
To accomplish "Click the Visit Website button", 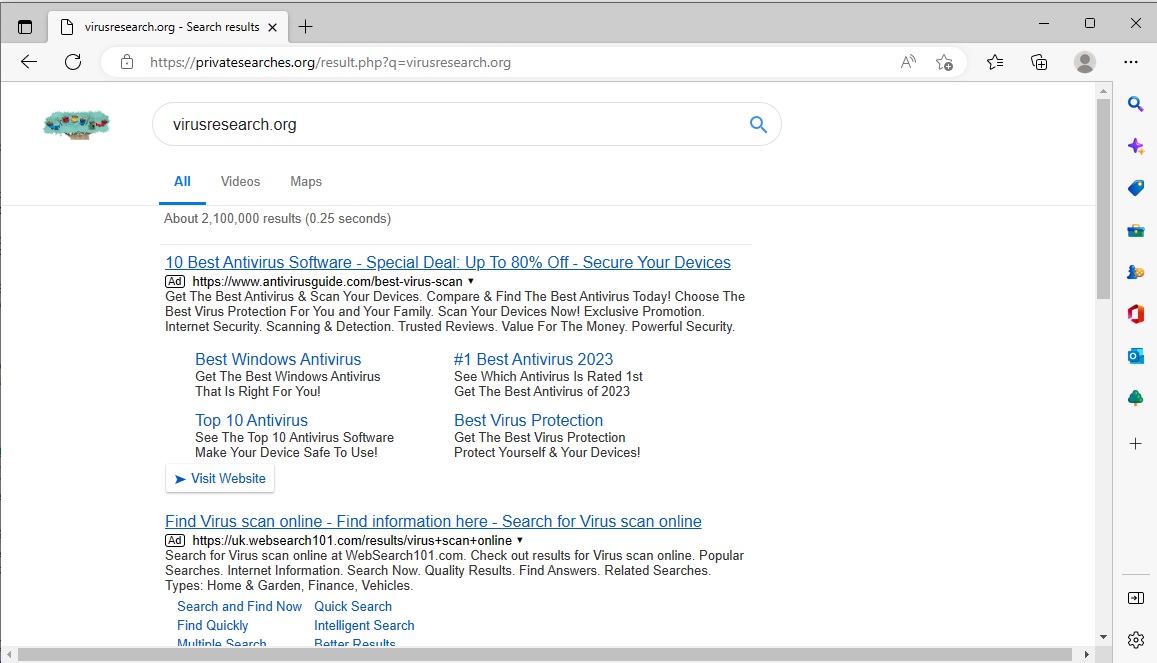I will 220,479.
